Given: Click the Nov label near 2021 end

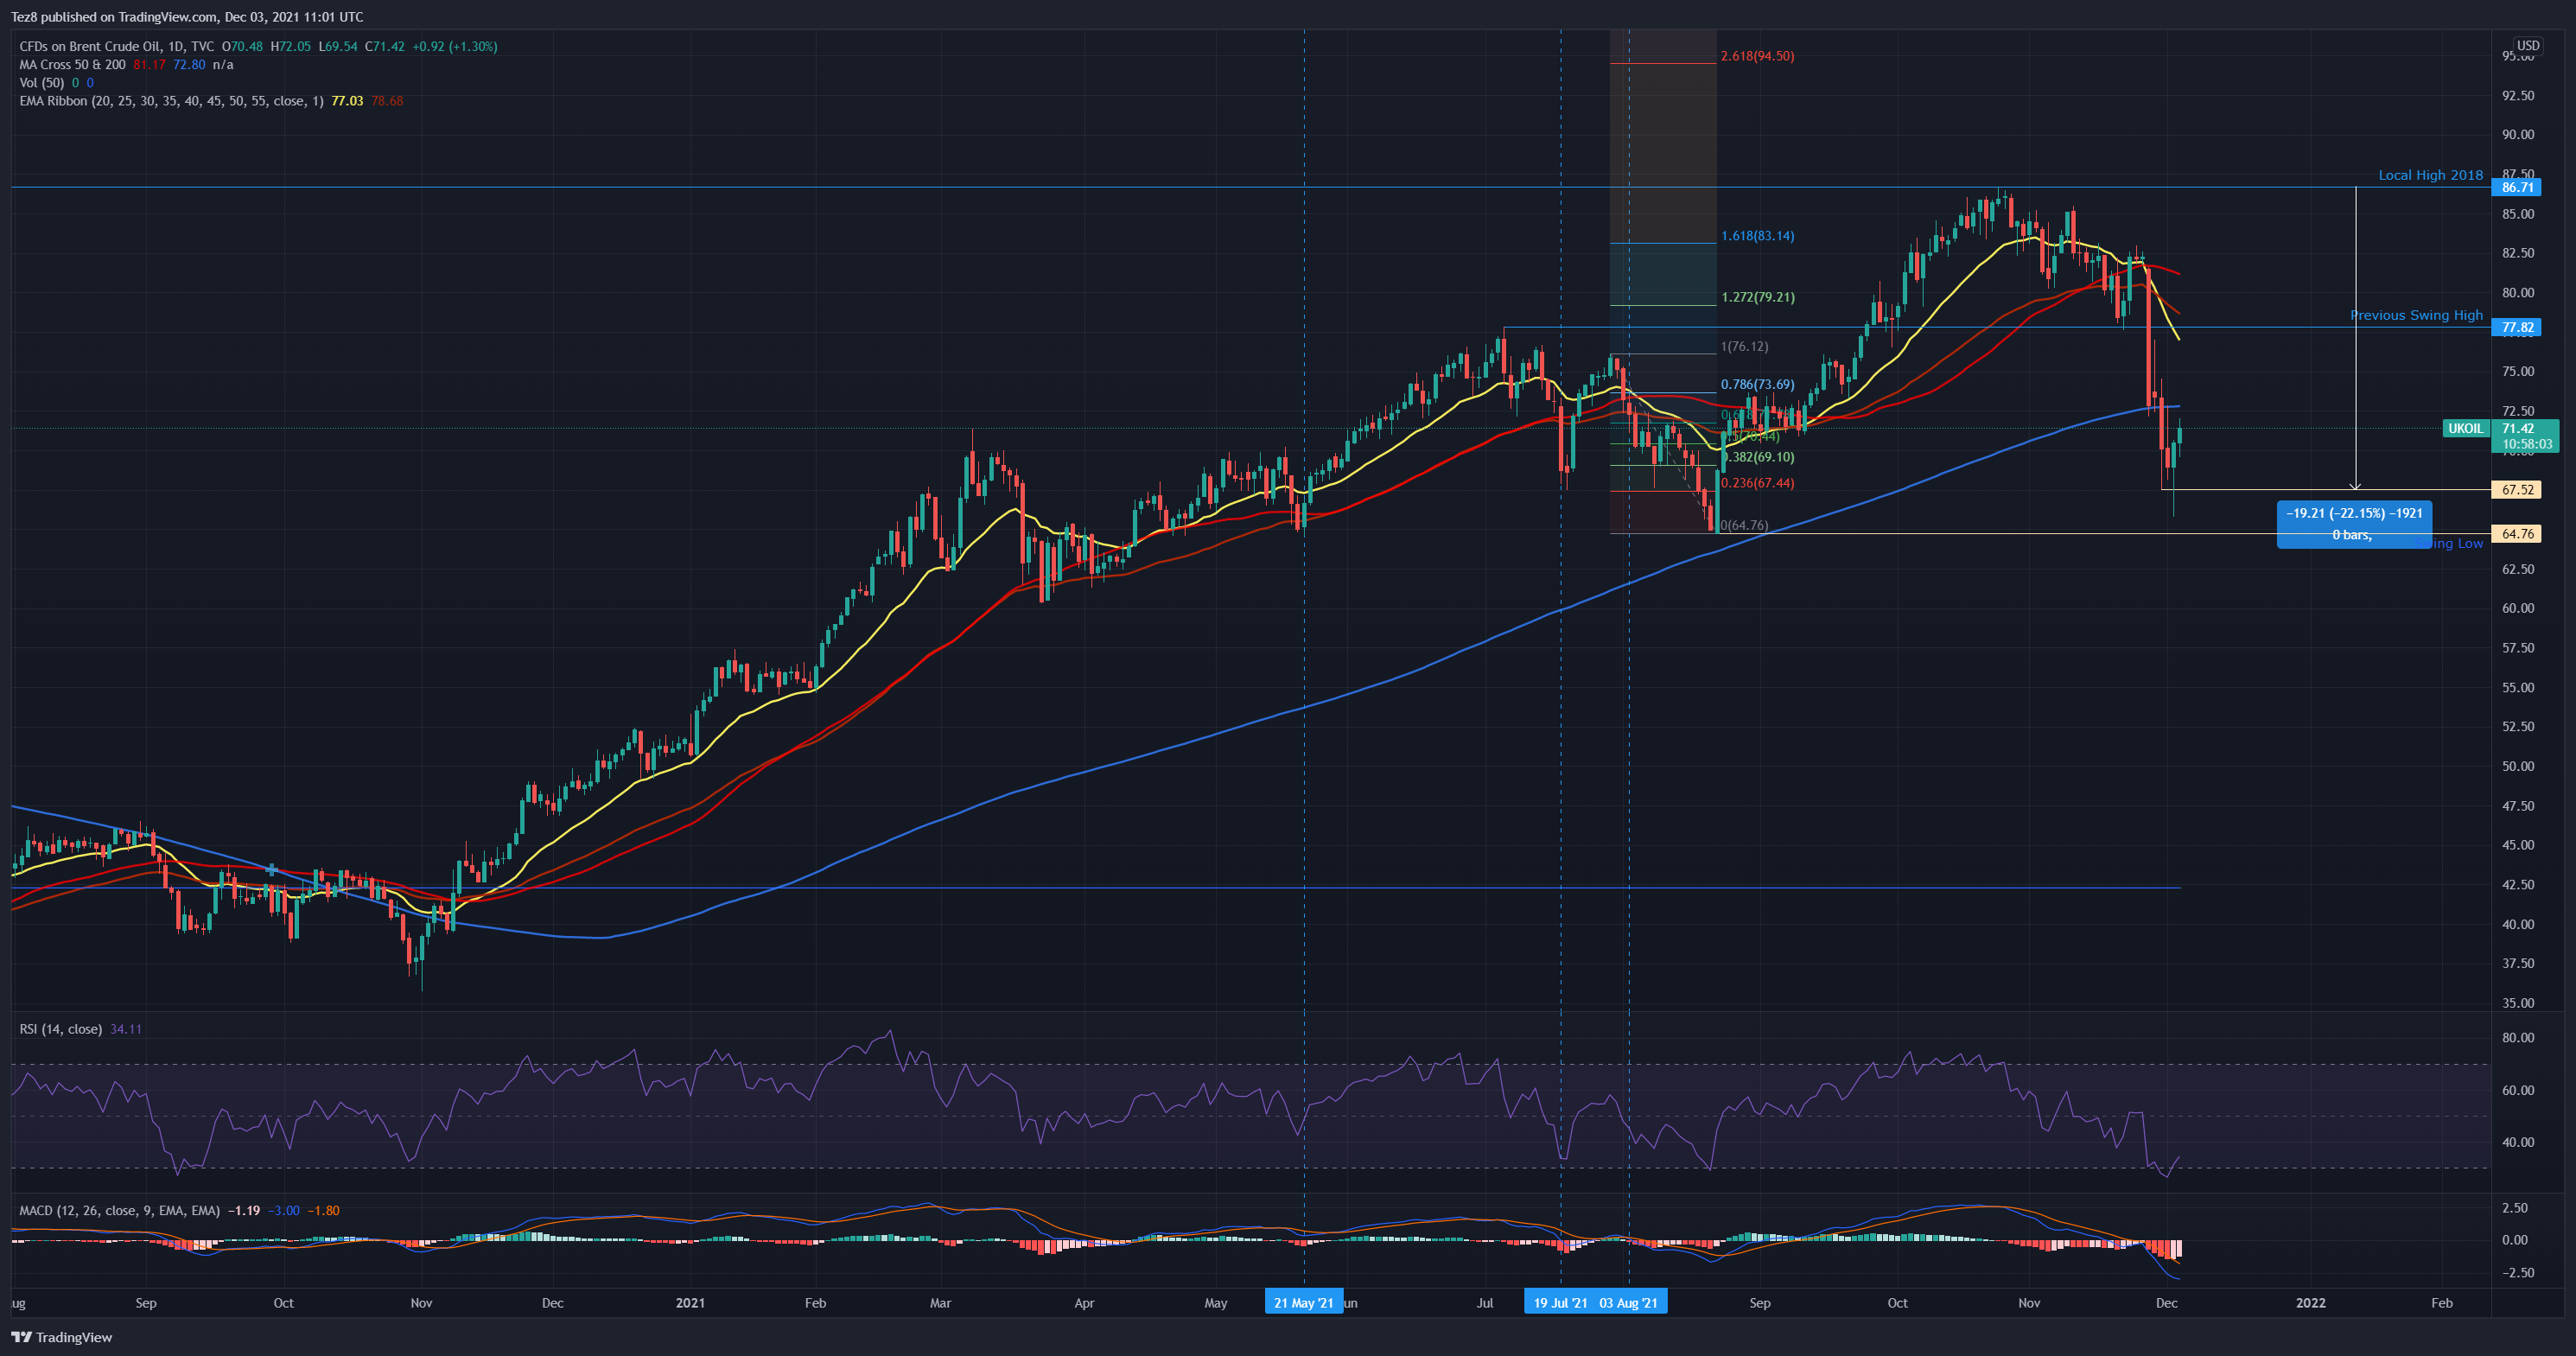Looking at the screenshot, I should 2029,1302.
